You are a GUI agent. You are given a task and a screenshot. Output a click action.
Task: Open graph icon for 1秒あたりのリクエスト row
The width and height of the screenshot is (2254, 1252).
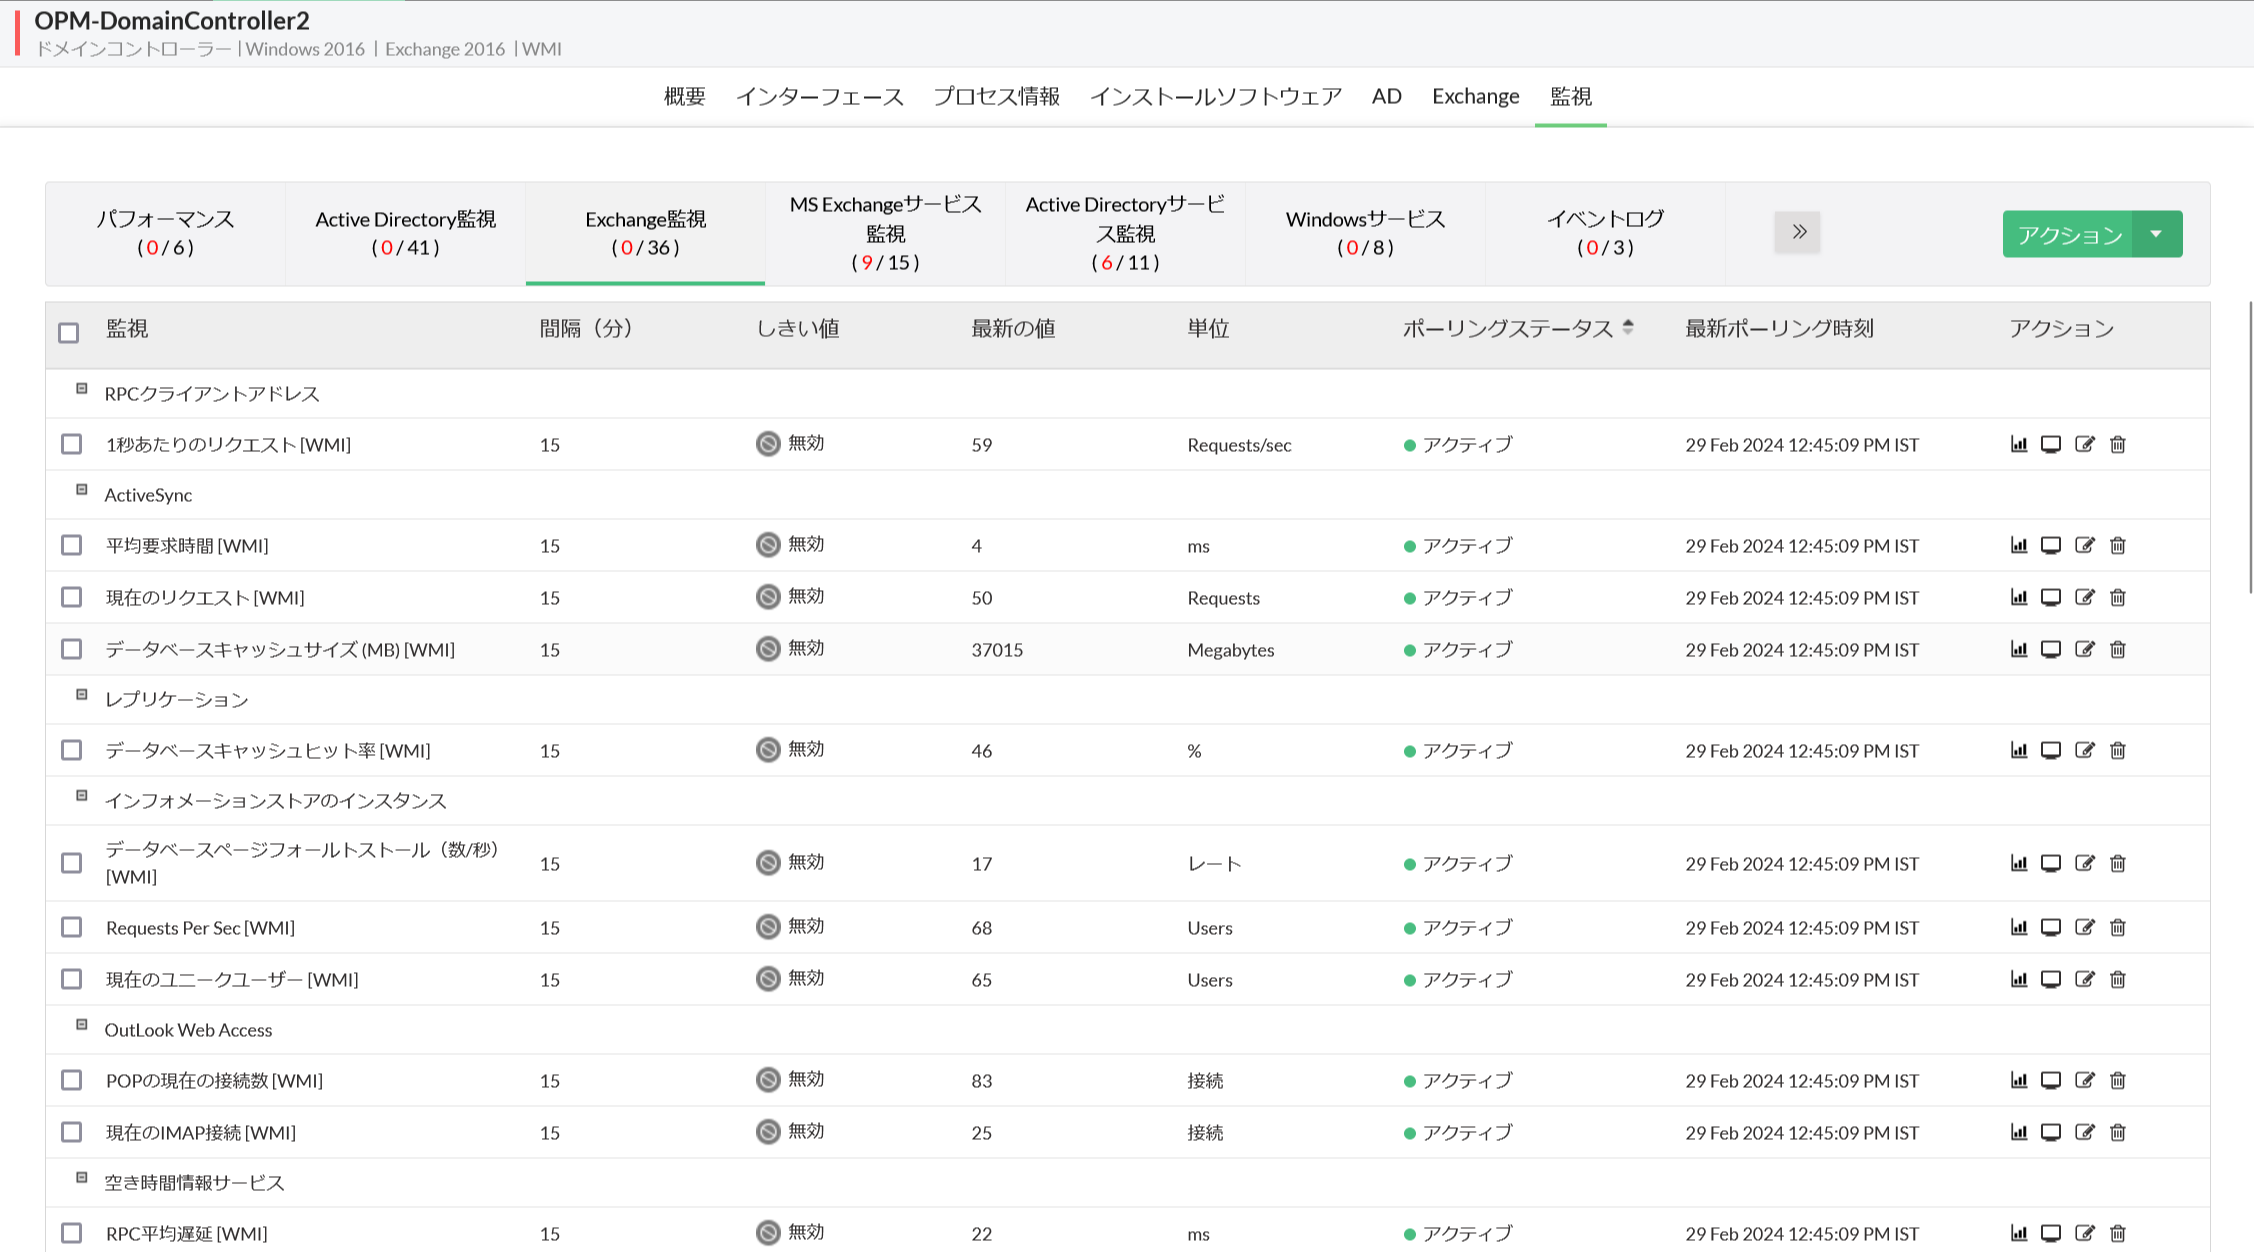[x=2019, y=444]
